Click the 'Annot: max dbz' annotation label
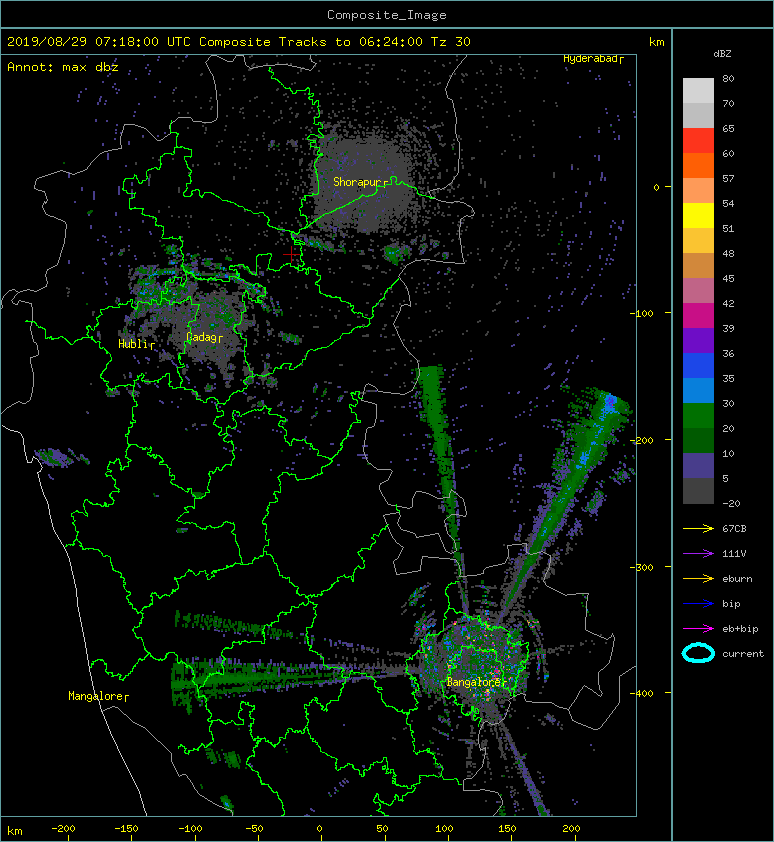The image size is (774, 842). coord(63,67)
